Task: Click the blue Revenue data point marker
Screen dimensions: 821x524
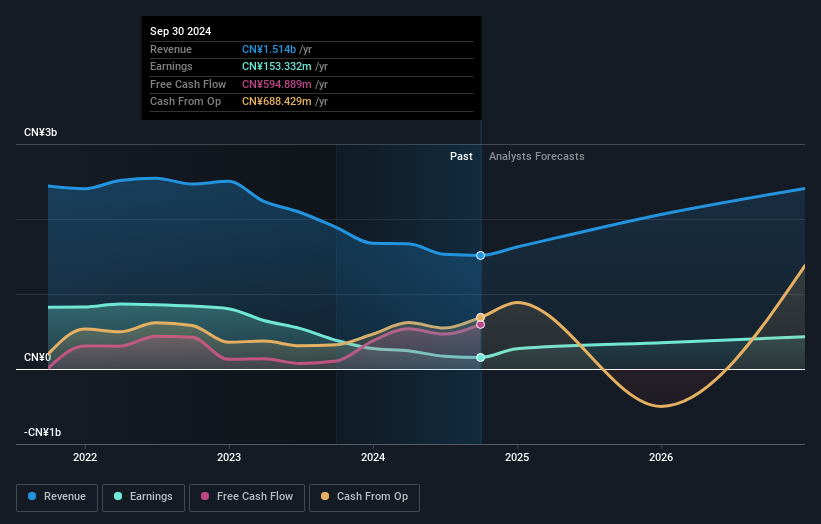Action: 481,256
